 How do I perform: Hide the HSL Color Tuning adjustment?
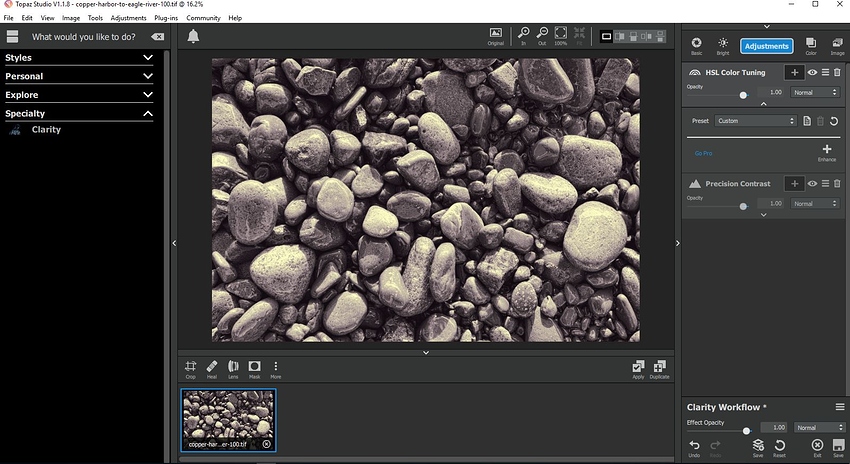click(x=812, y=73)
